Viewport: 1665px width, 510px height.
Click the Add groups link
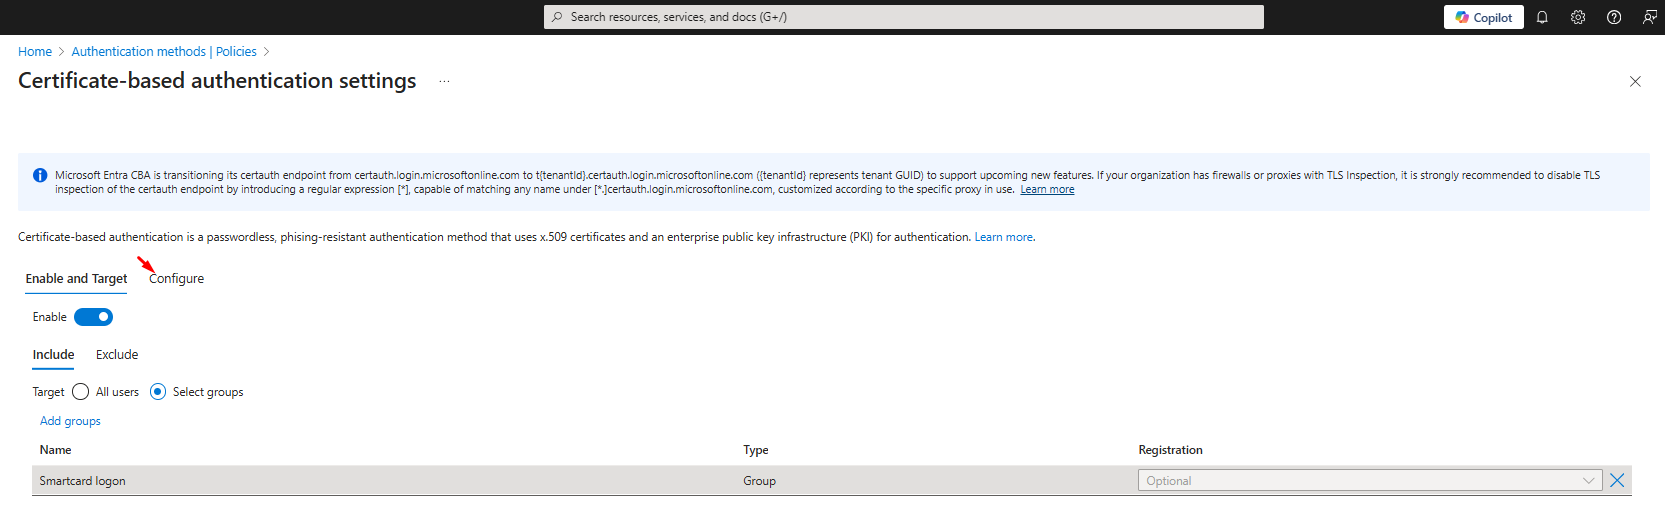[70, 421]
